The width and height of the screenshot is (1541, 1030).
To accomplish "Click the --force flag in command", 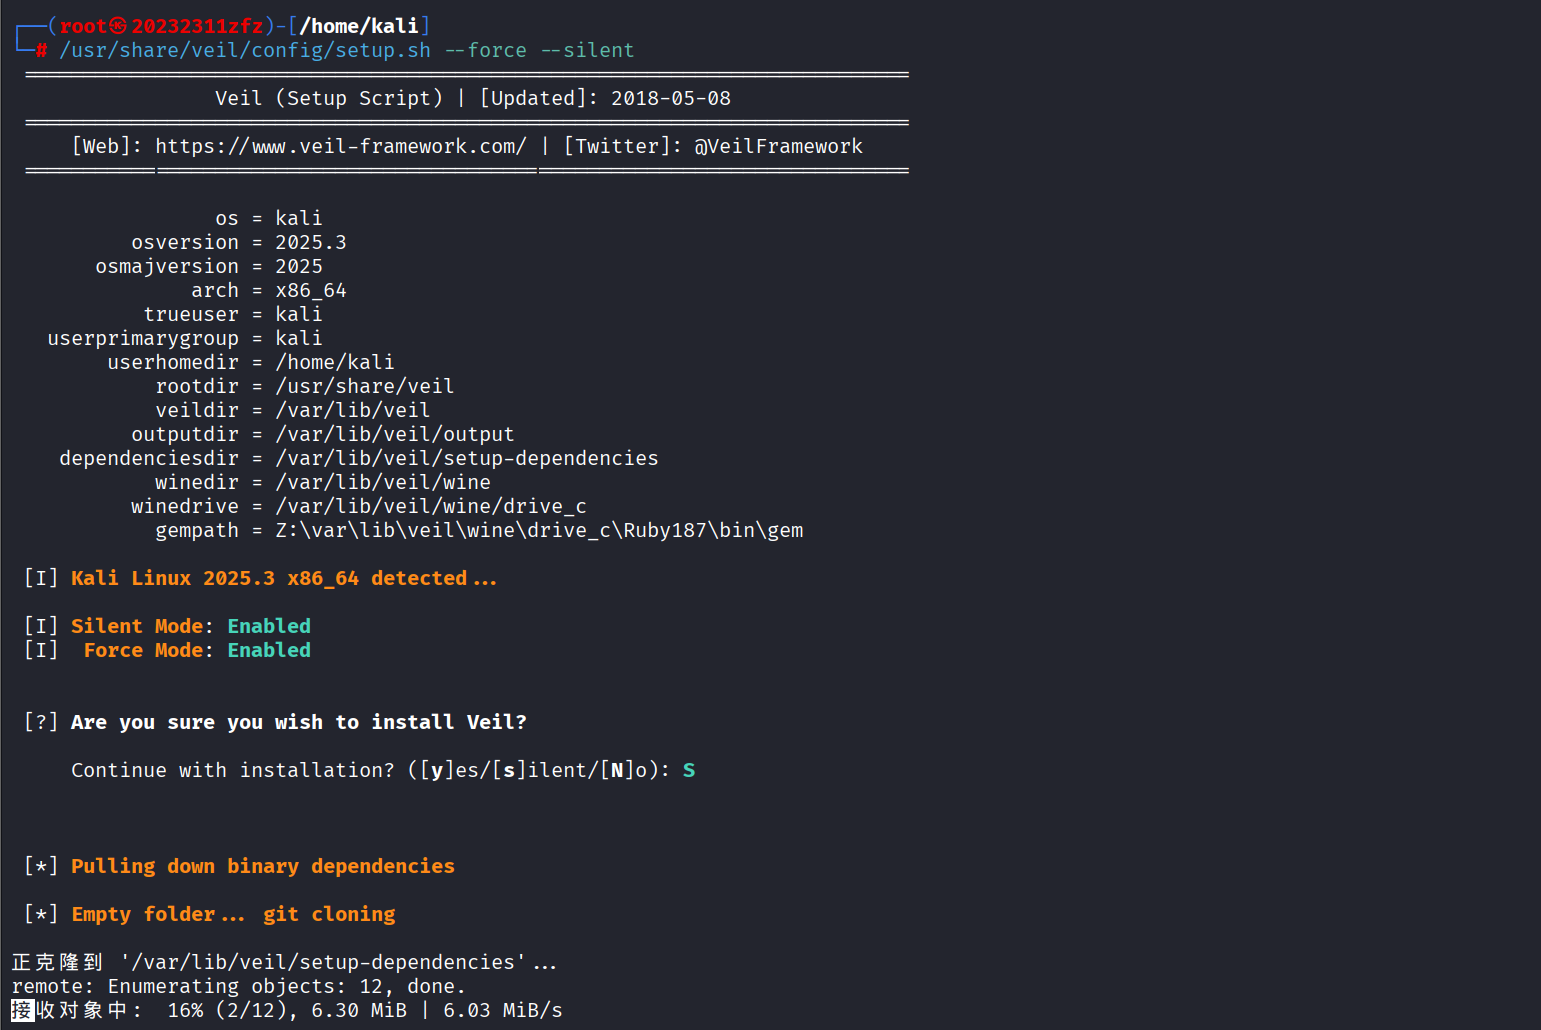I will 486,50.
